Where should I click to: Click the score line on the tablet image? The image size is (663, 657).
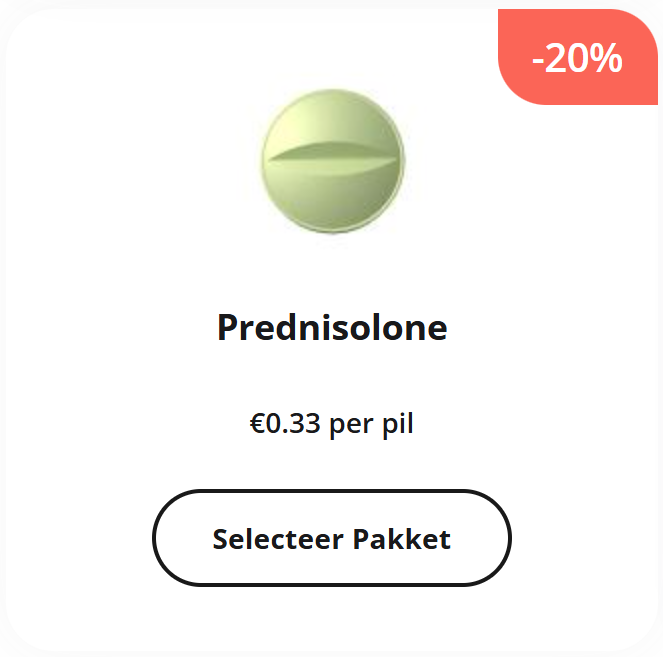tap(333, 158)
